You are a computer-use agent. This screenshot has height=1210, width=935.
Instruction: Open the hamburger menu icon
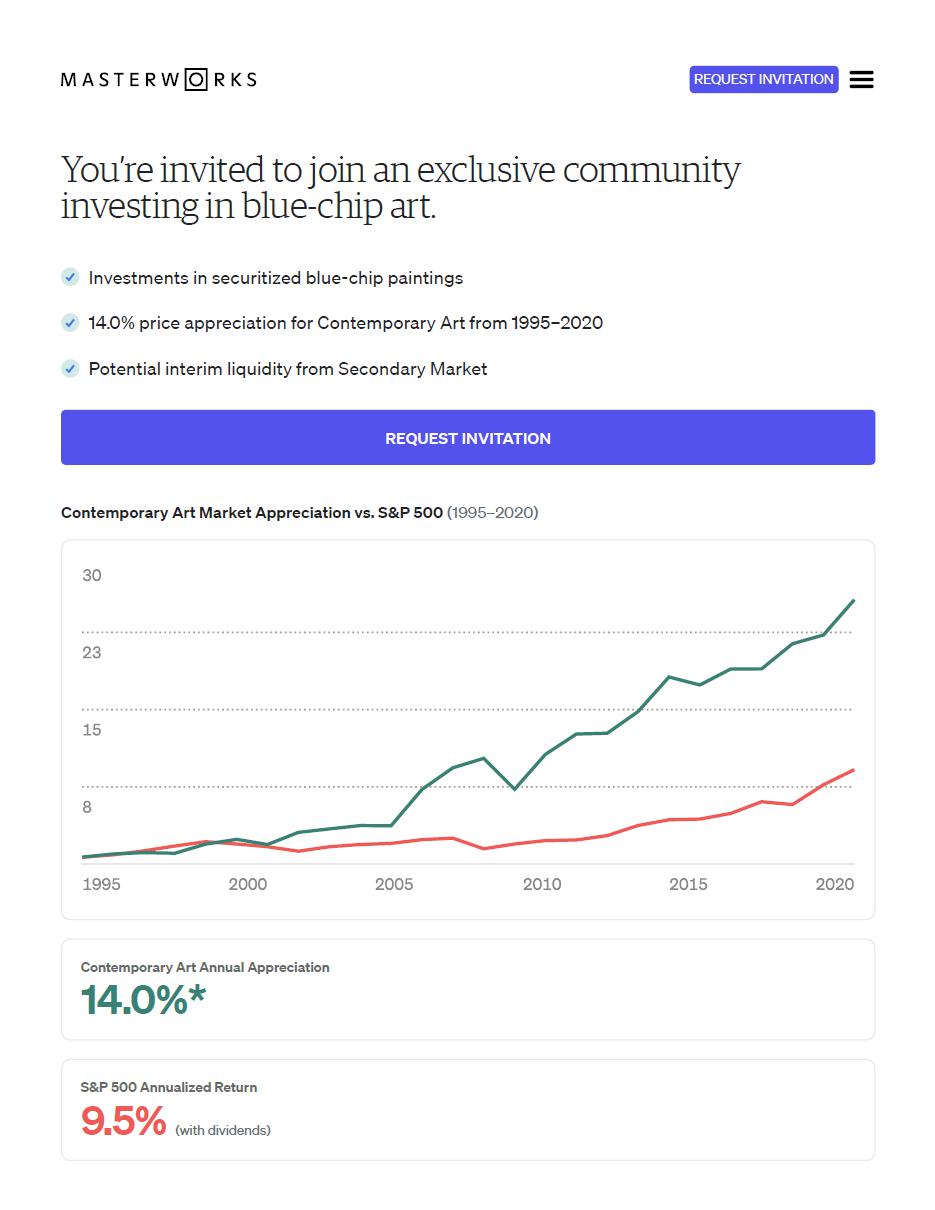[x=861, y=80]
